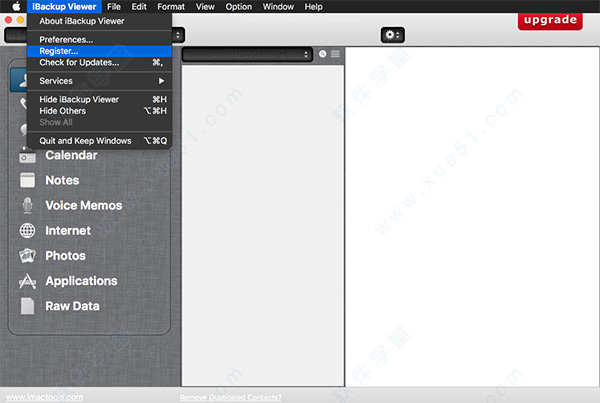This screenshot has width=600, height=403.
Task: Select the Applications label
Action: (x=82, y=281)
